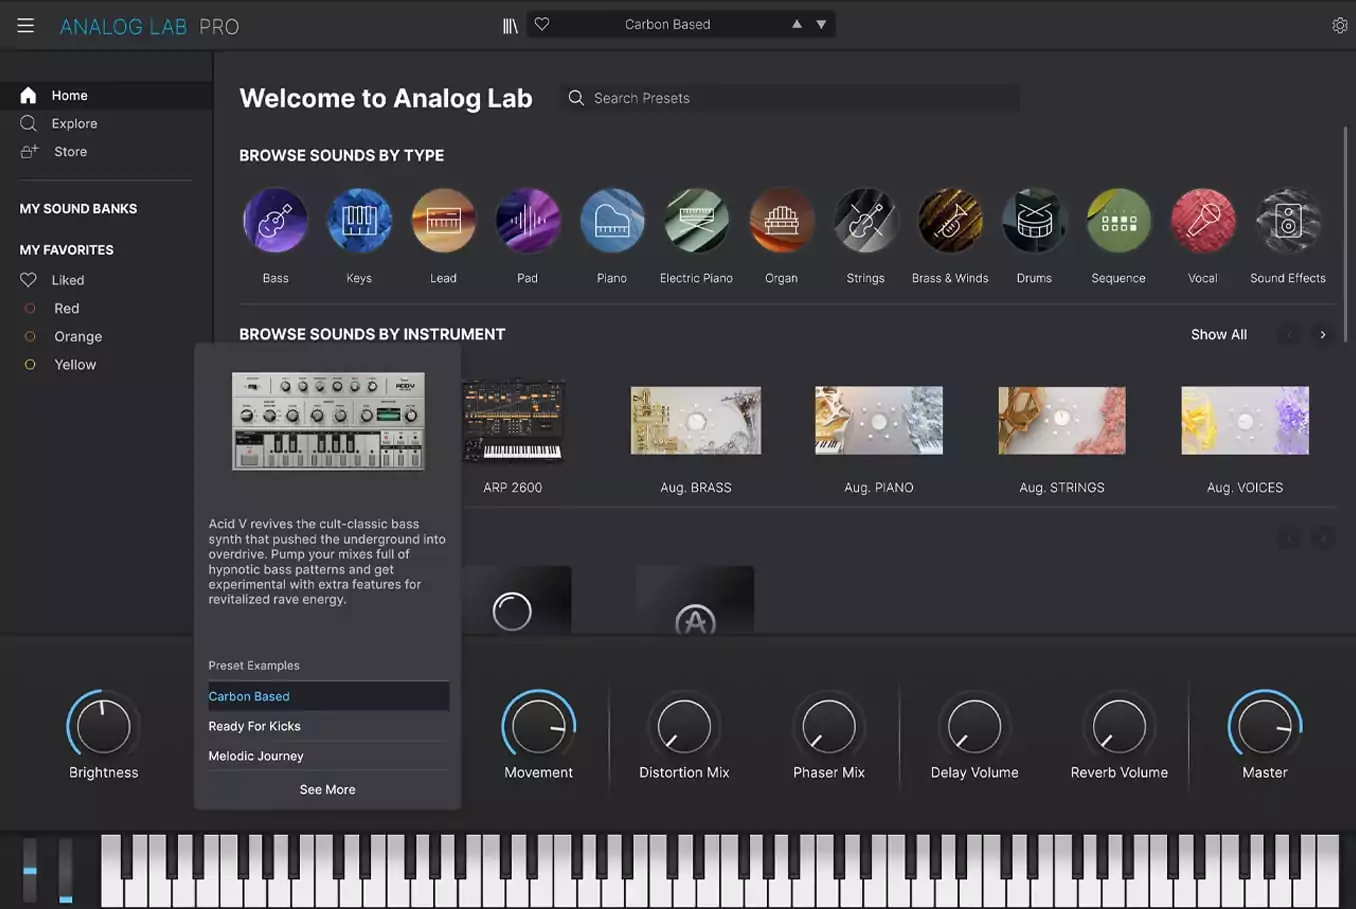Image resolution: width=1356 pixels, height=909 pixels.
Task: Open the hamburger menu
Action: 25,25
